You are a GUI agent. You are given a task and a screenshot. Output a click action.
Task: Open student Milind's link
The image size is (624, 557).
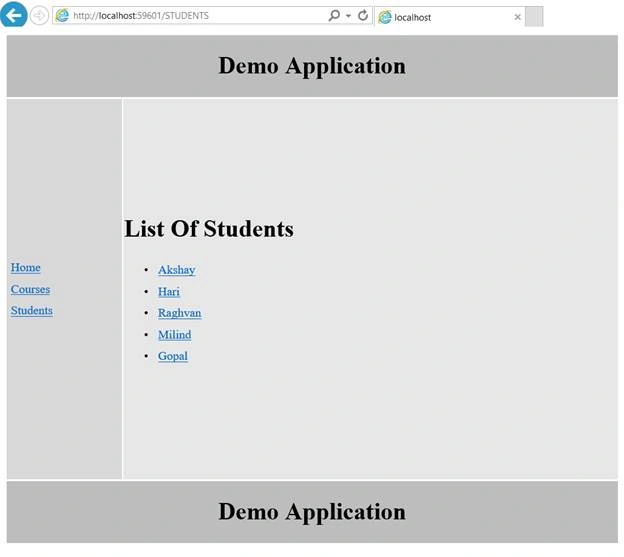(175, 335)
